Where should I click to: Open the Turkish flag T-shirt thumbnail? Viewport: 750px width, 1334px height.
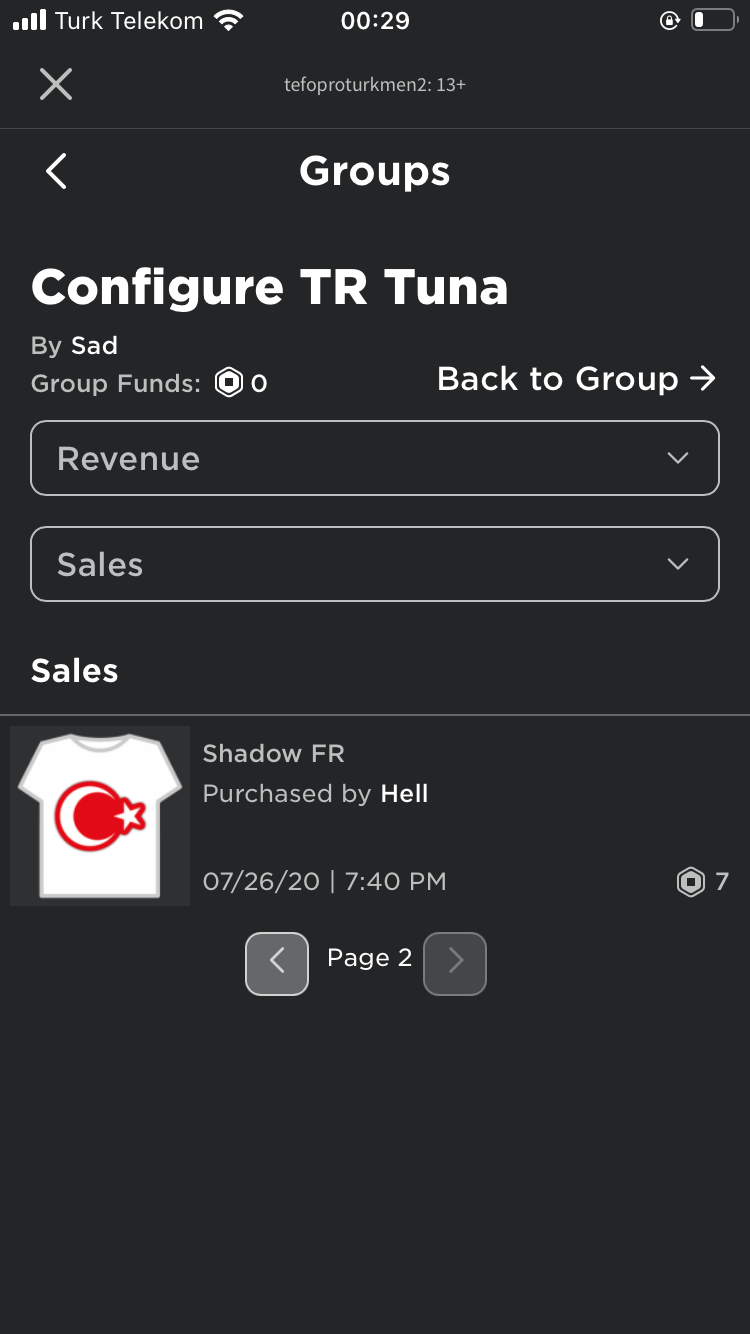click(100, 816)
